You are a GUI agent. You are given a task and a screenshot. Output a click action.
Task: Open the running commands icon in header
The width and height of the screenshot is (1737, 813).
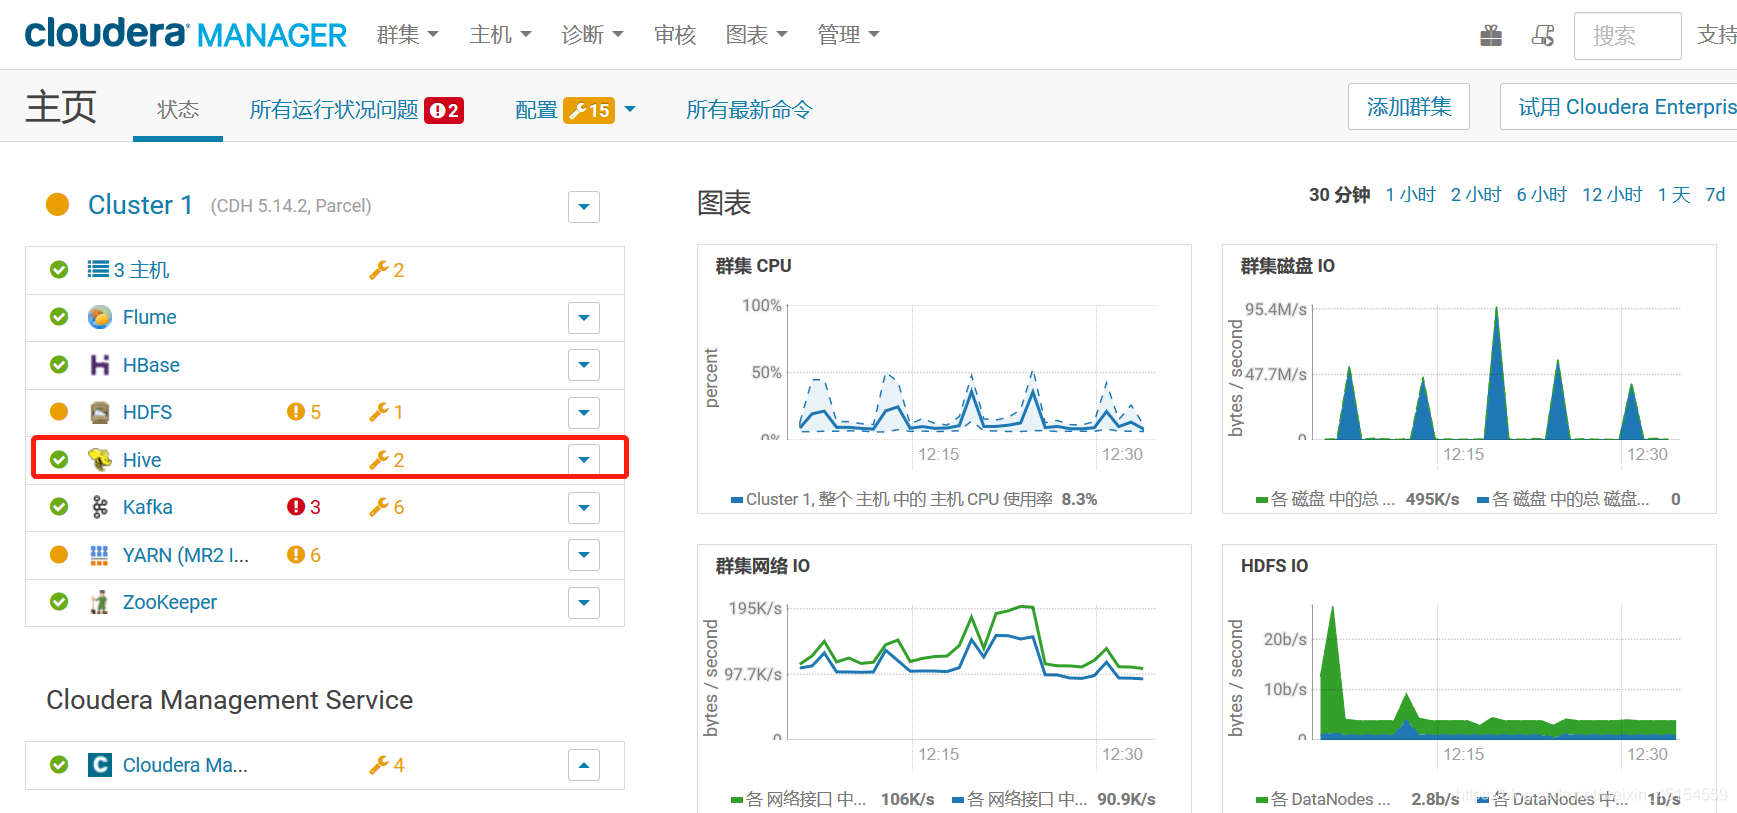(x=1543, y=36)
